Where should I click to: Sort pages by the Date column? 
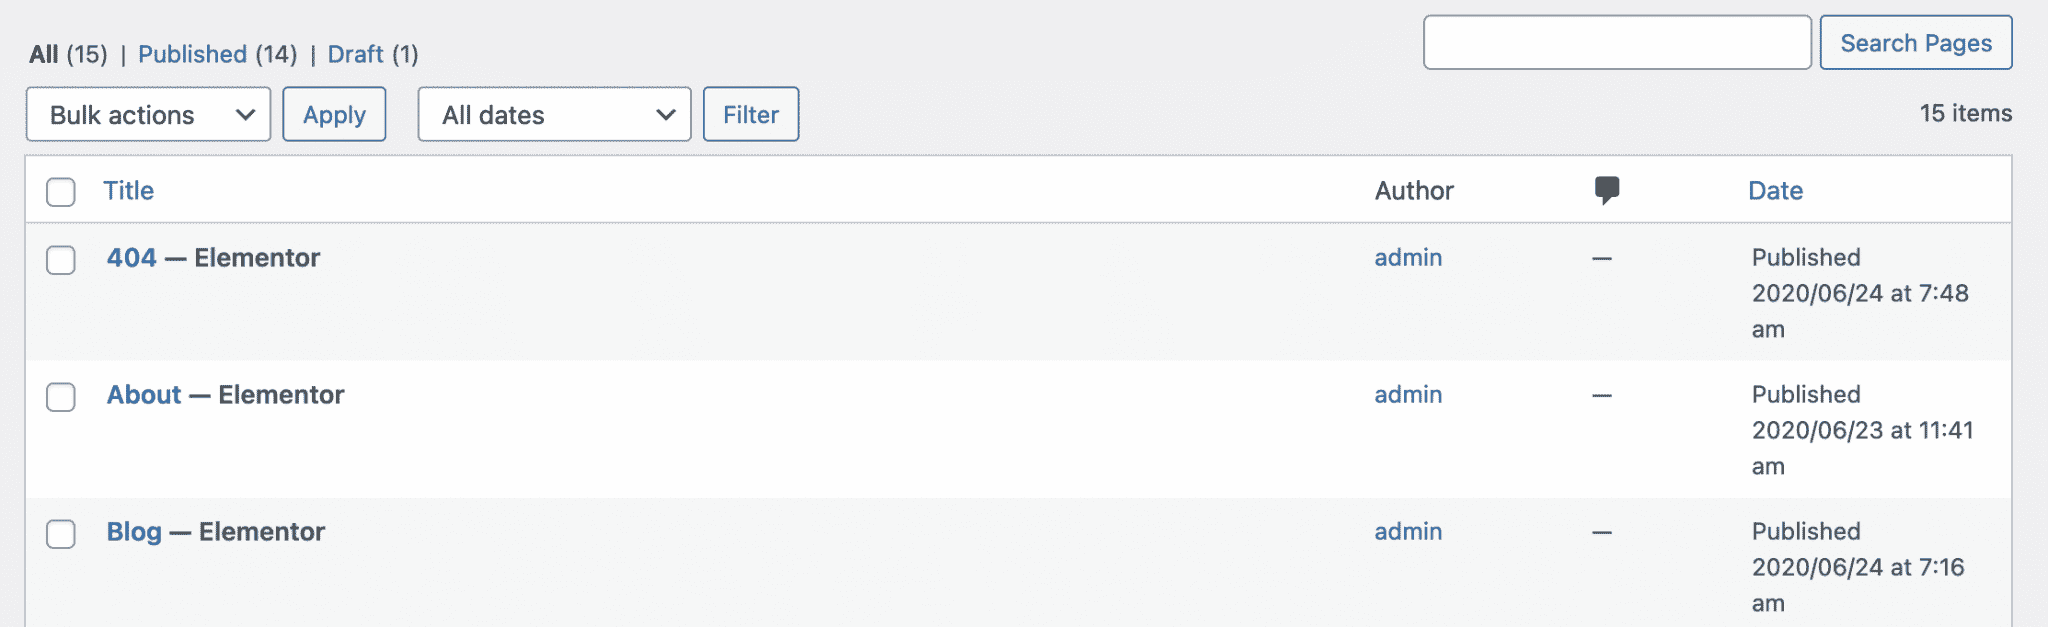click(1775, 190)
